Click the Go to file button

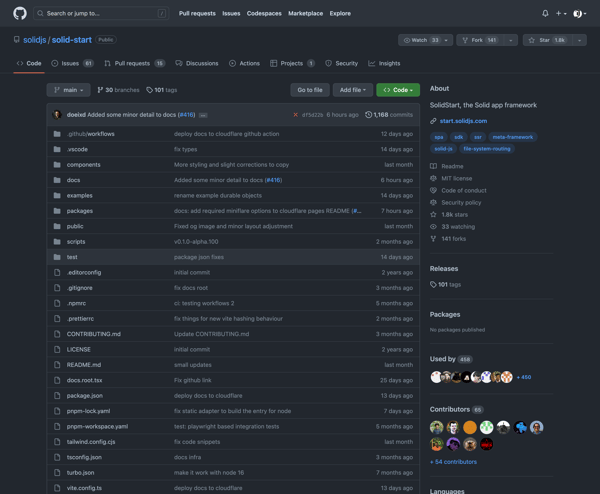(x=310, y=90)
